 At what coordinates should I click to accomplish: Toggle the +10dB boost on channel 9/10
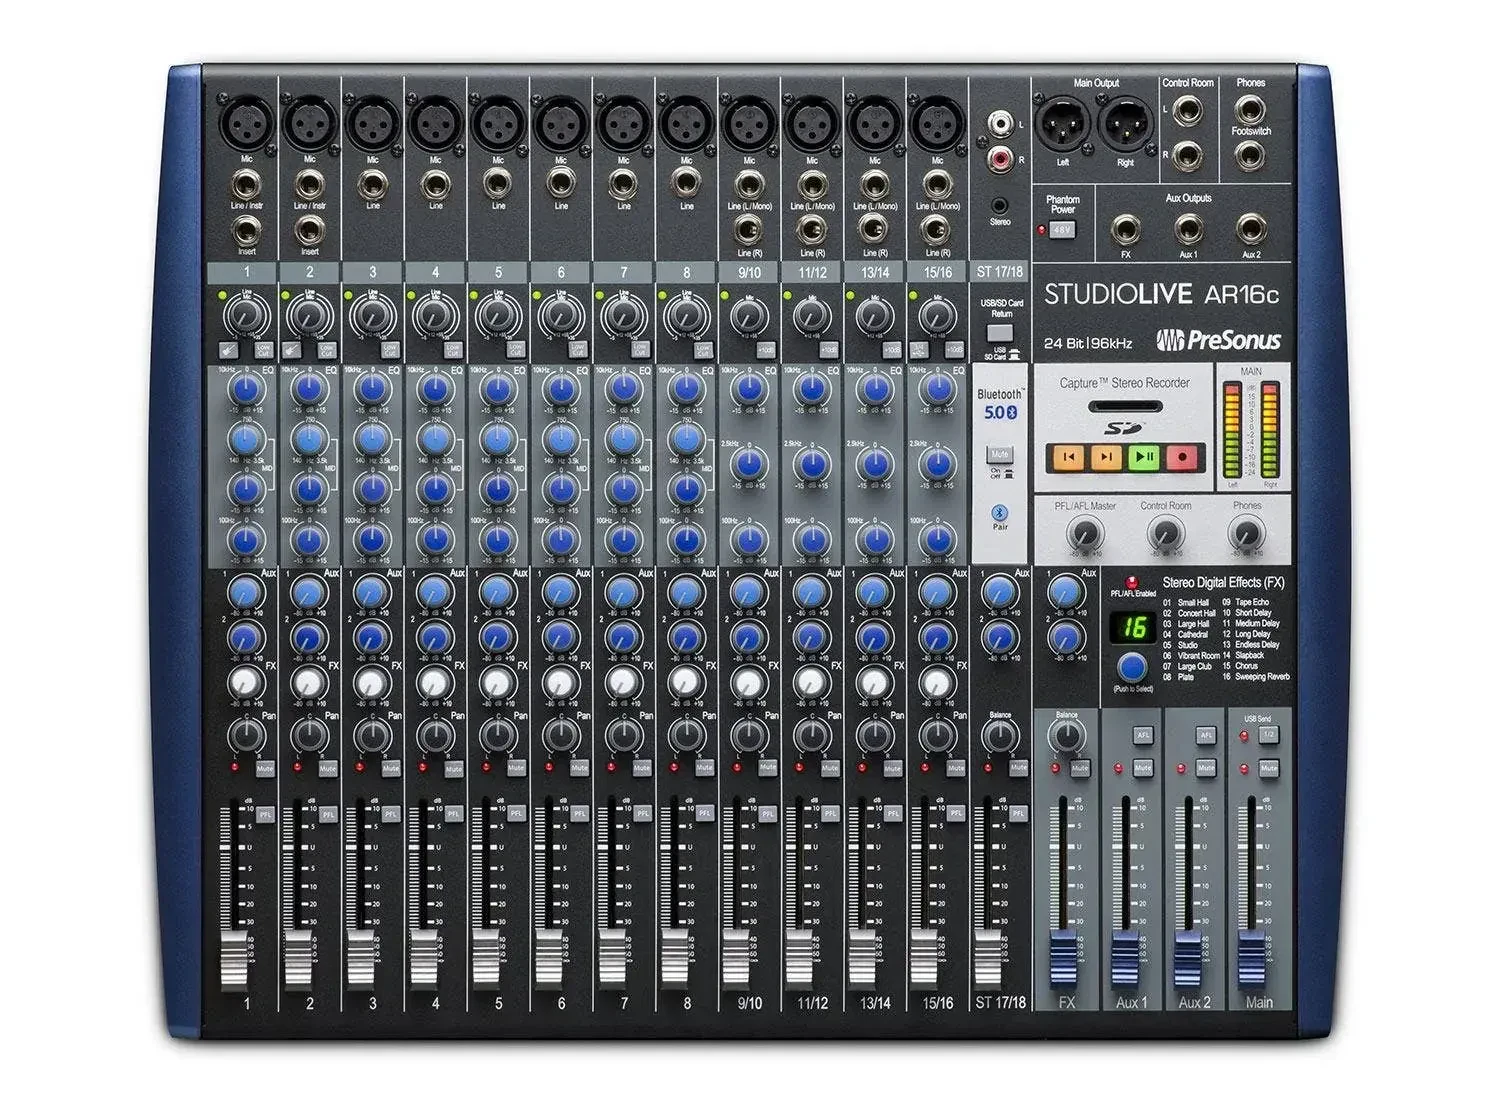(x=765, y=350)
